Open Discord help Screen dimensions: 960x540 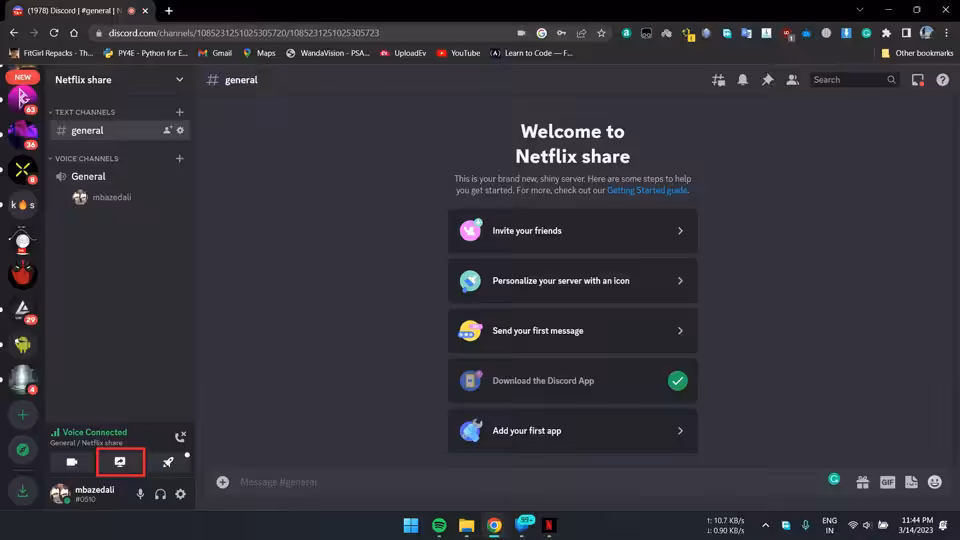(942, 80)
